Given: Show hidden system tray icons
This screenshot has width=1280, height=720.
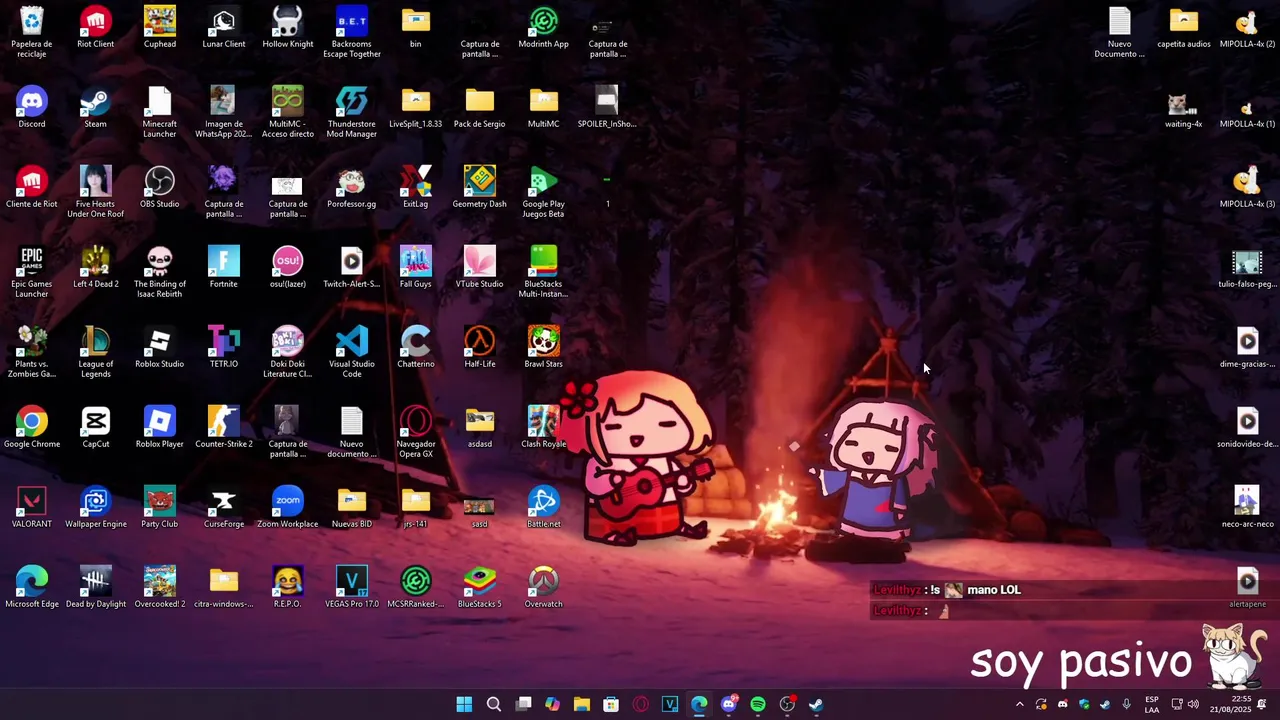Looking at the screenshot, I should (x=1020, y=704).
